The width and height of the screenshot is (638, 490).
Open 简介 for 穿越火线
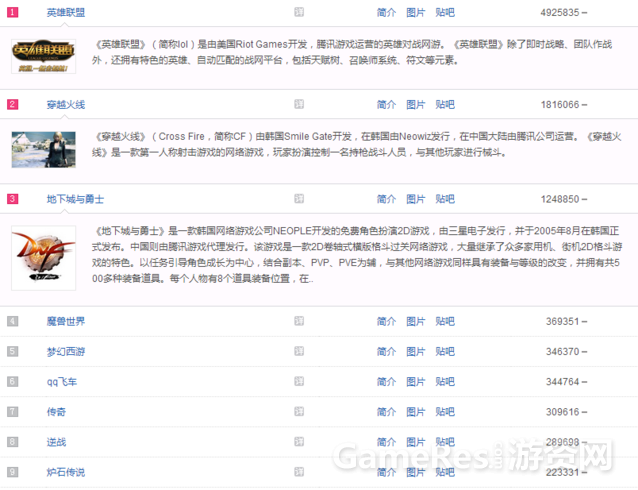coord(386,105)
